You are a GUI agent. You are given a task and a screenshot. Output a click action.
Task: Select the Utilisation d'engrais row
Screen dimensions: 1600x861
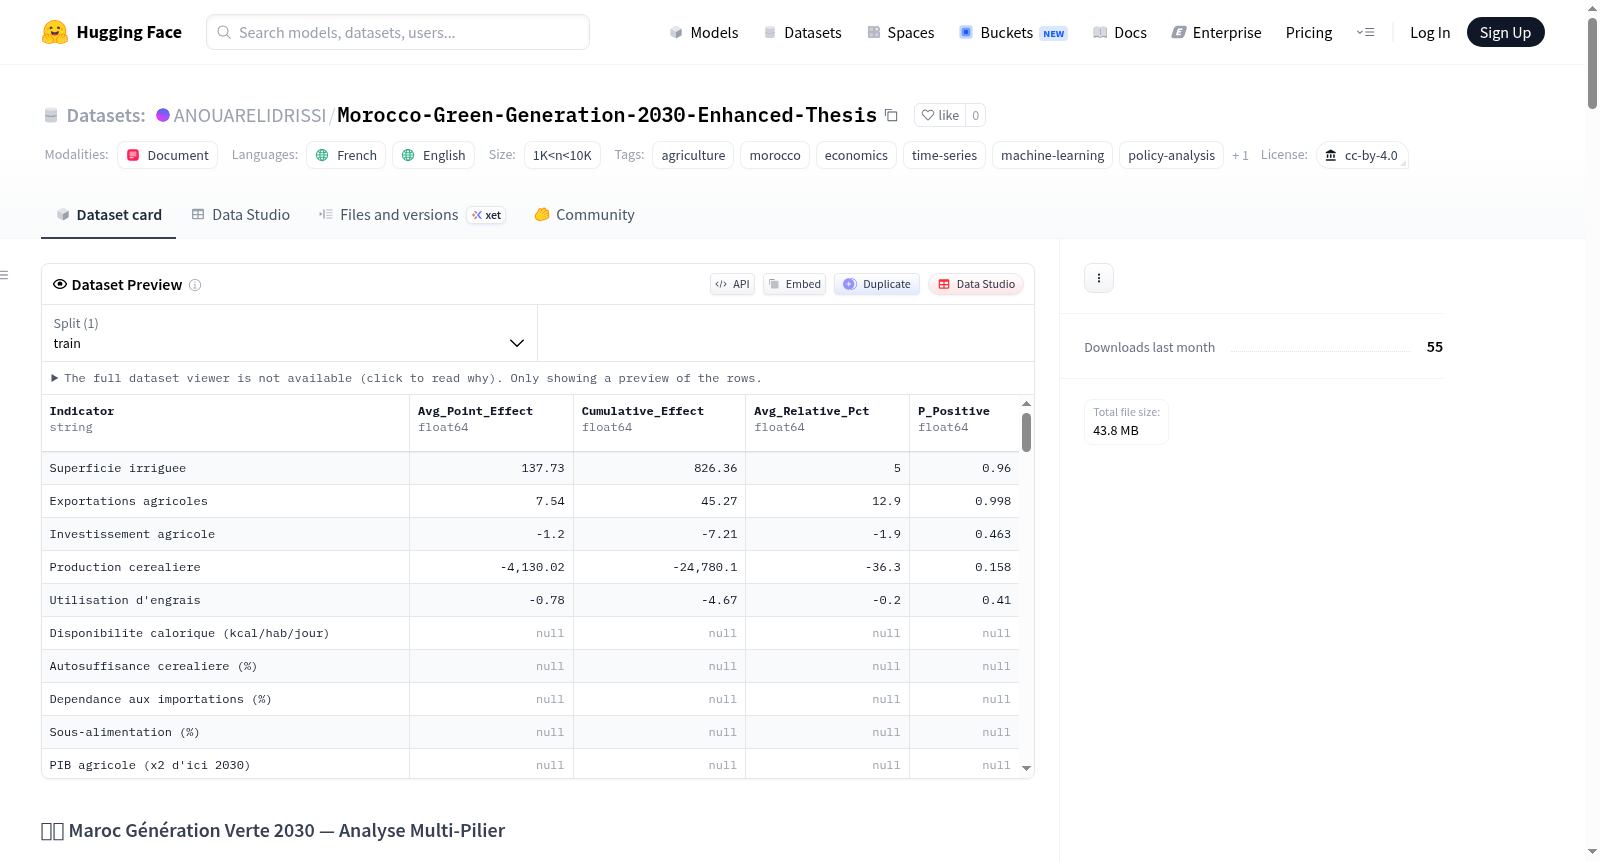tap(530, 600)
